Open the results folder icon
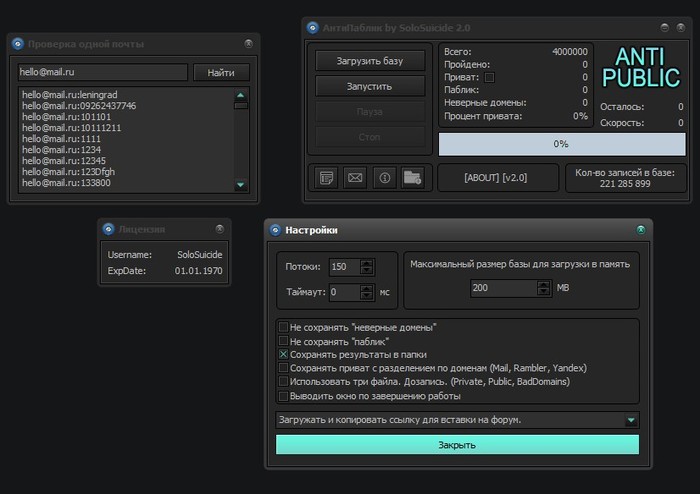Screen dimensions: 700x494 412,178
